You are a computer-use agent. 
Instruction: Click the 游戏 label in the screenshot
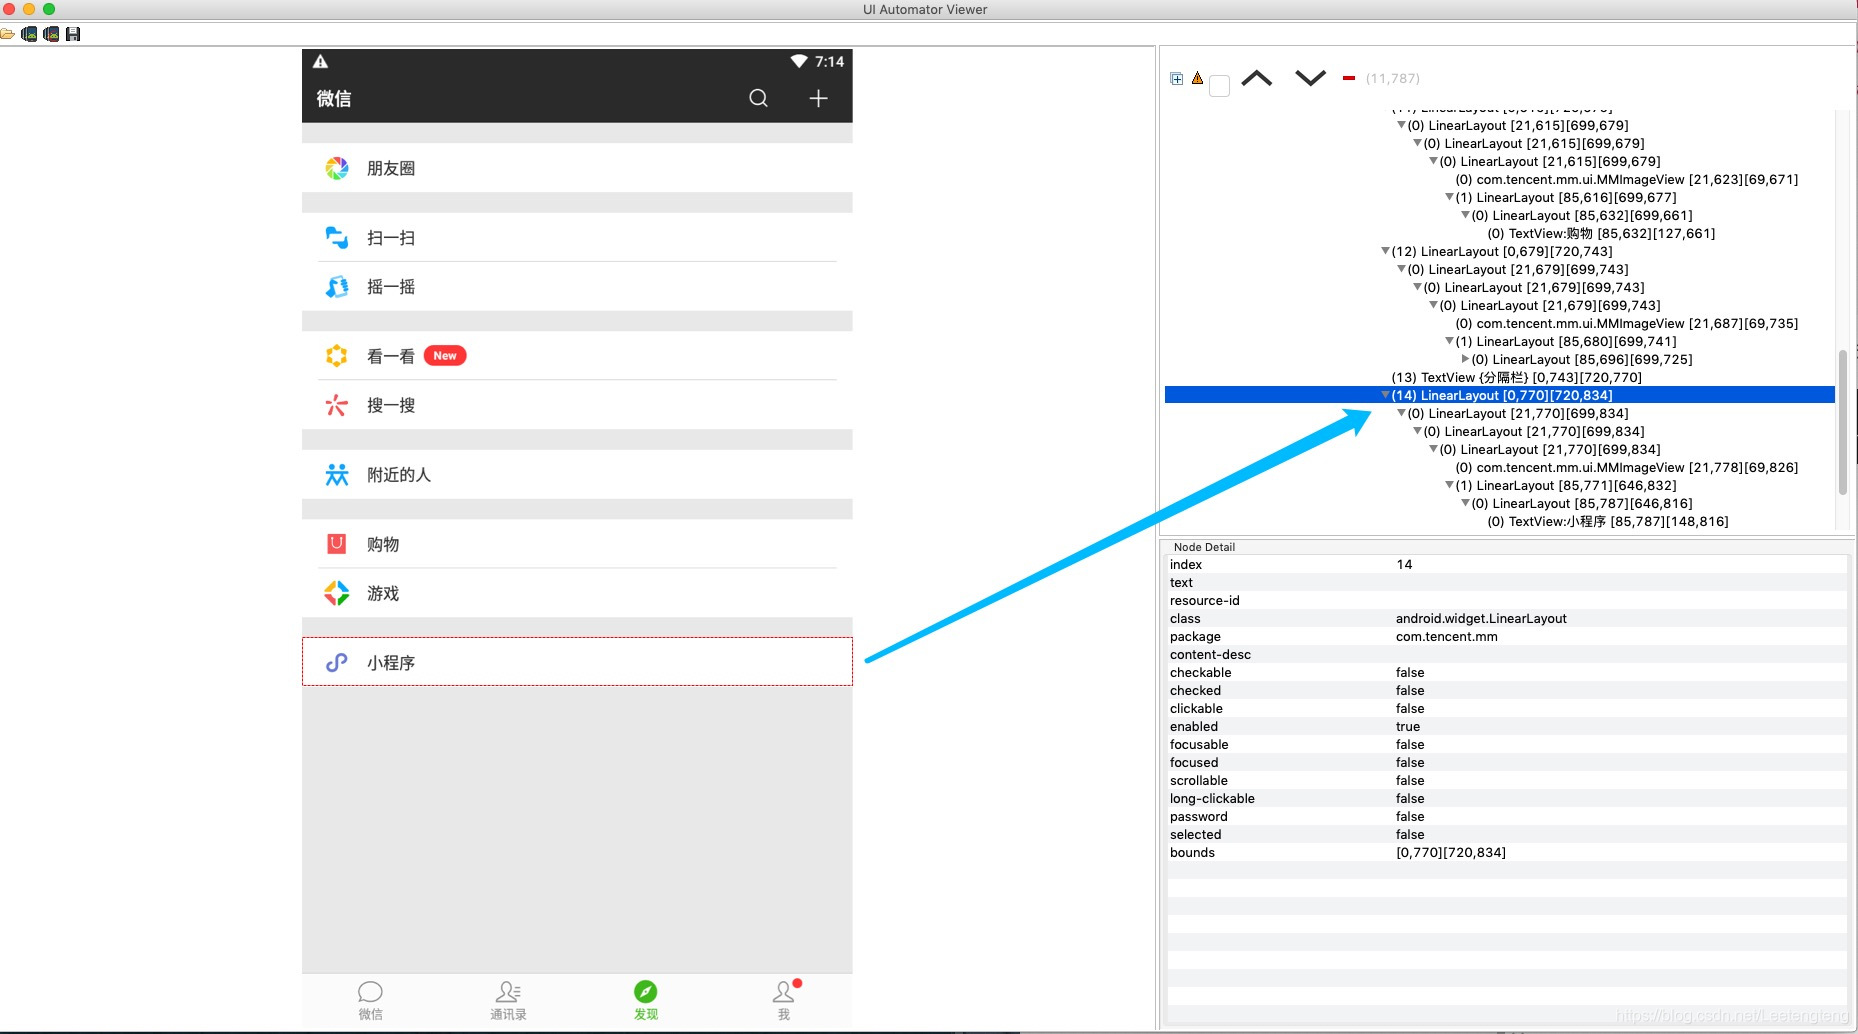click(383, 594)
